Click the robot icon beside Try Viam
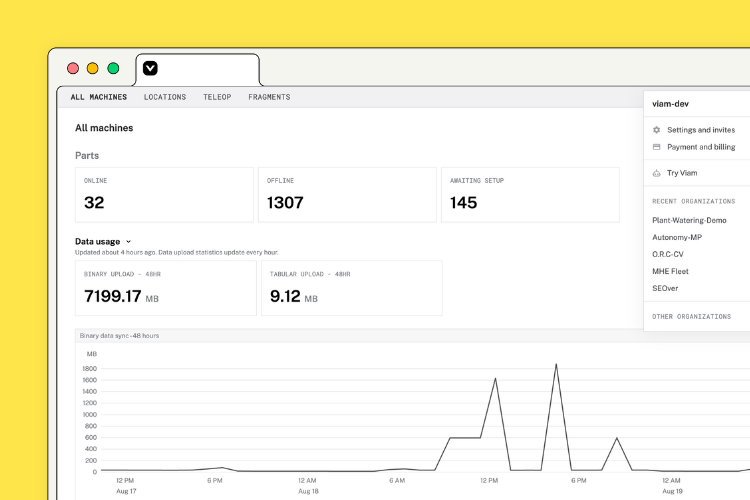This screenshot has width=750, height=500. tap(656, 173)
